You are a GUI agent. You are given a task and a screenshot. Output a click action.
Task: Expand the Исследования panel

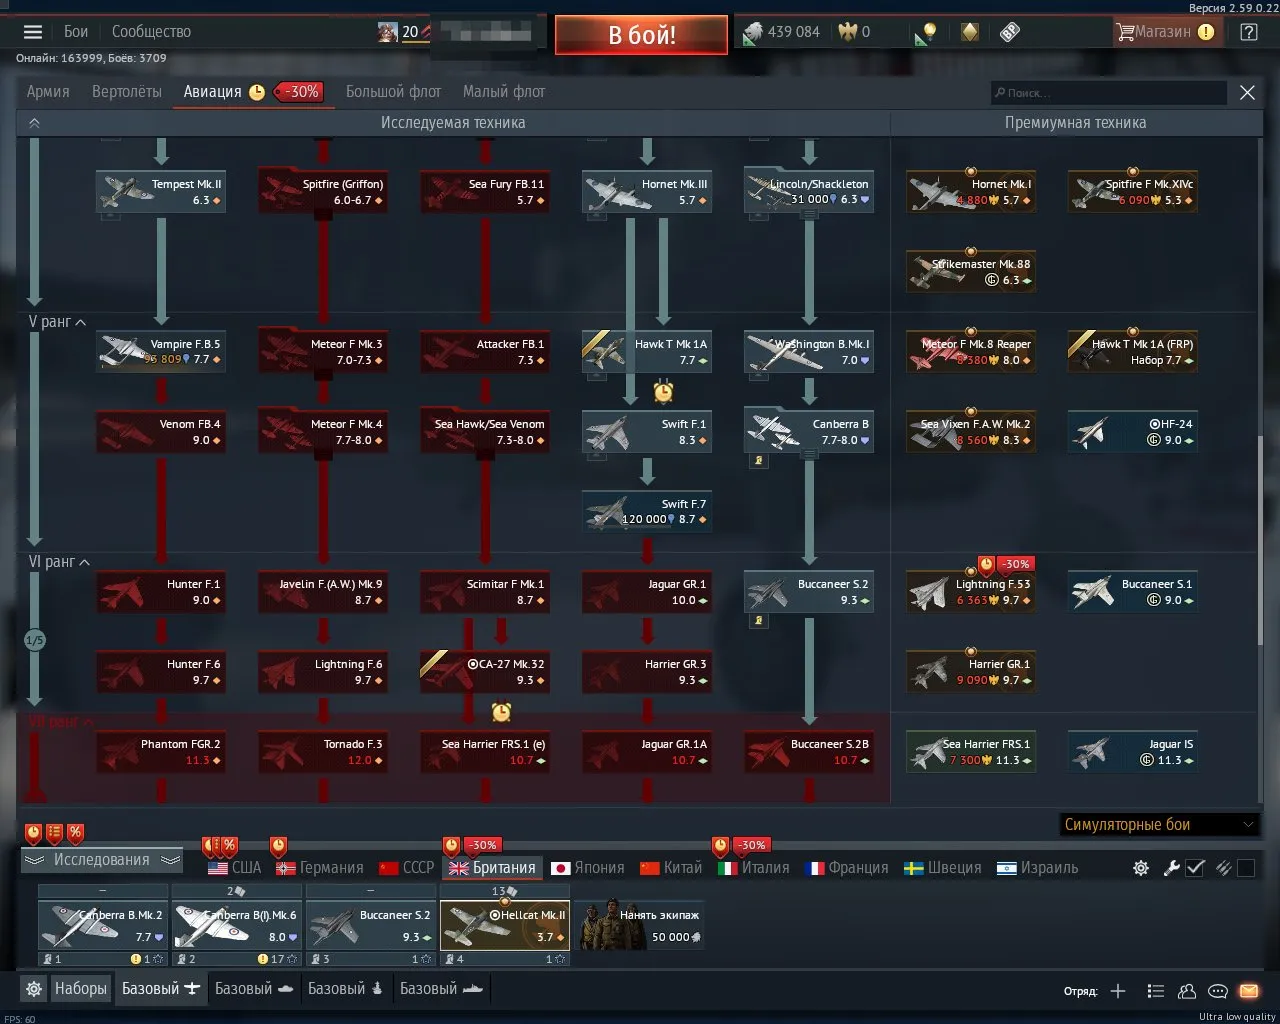point(102,860)
